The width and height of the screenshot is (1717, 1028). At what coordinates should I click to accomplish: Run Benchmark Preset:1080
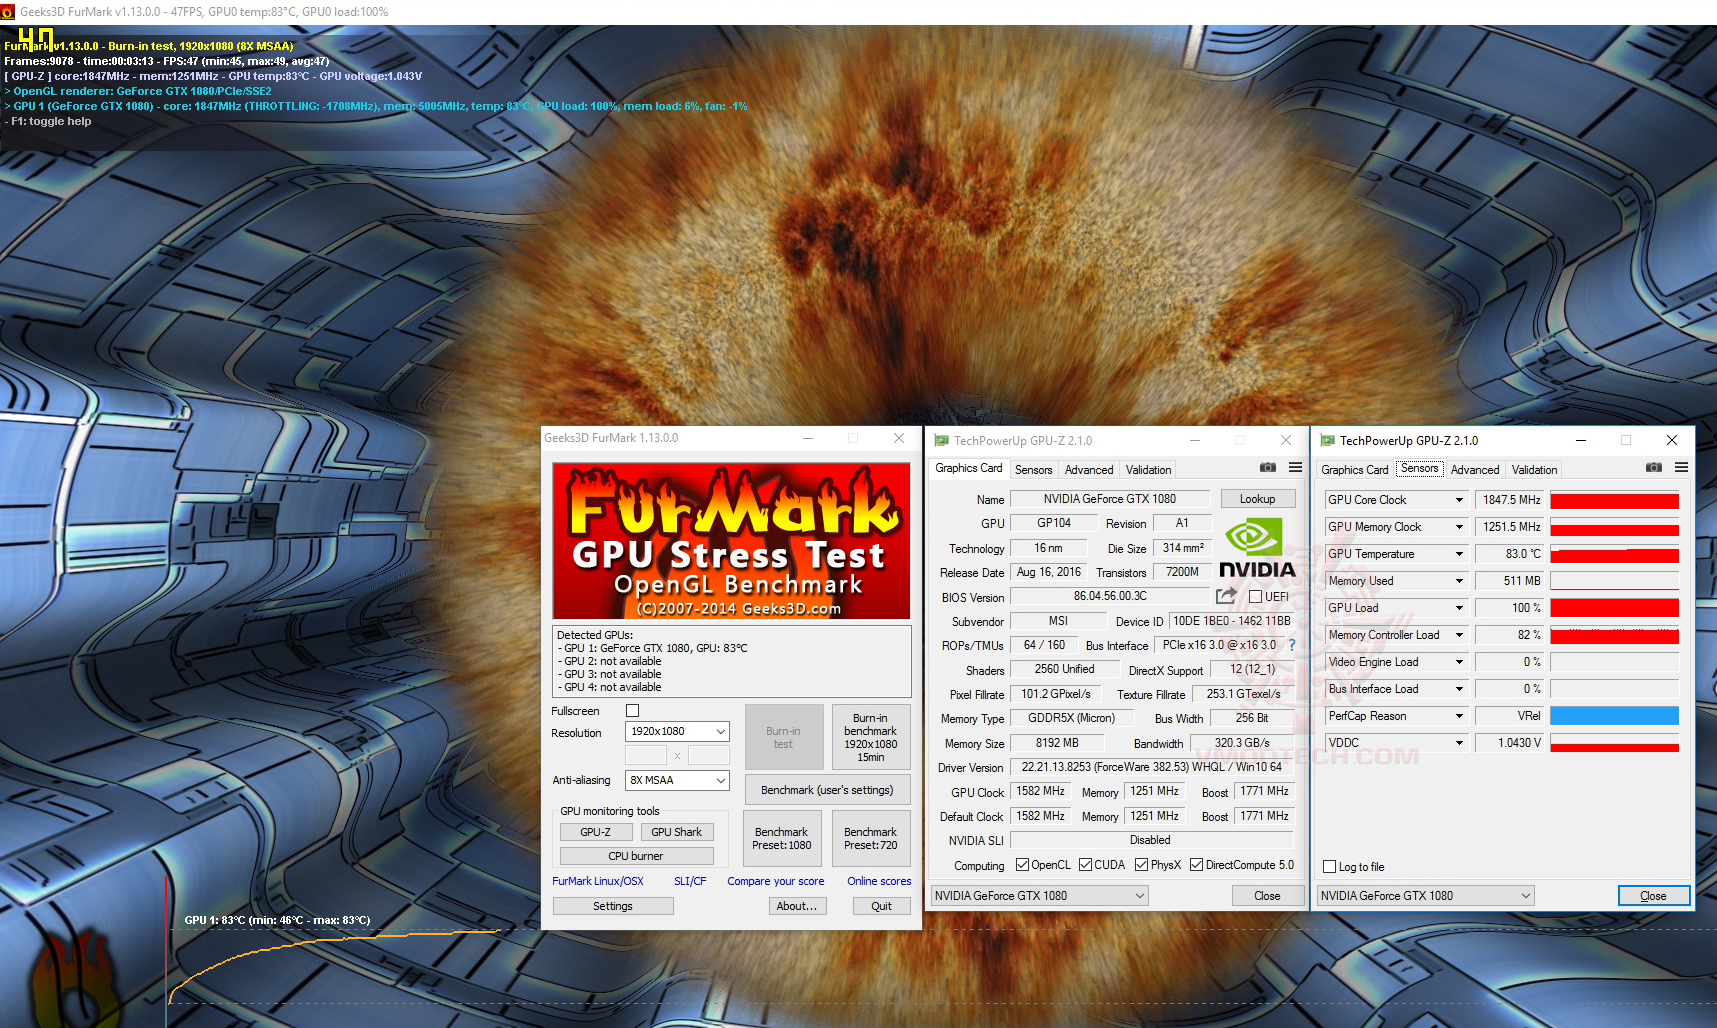pos(782,838)
